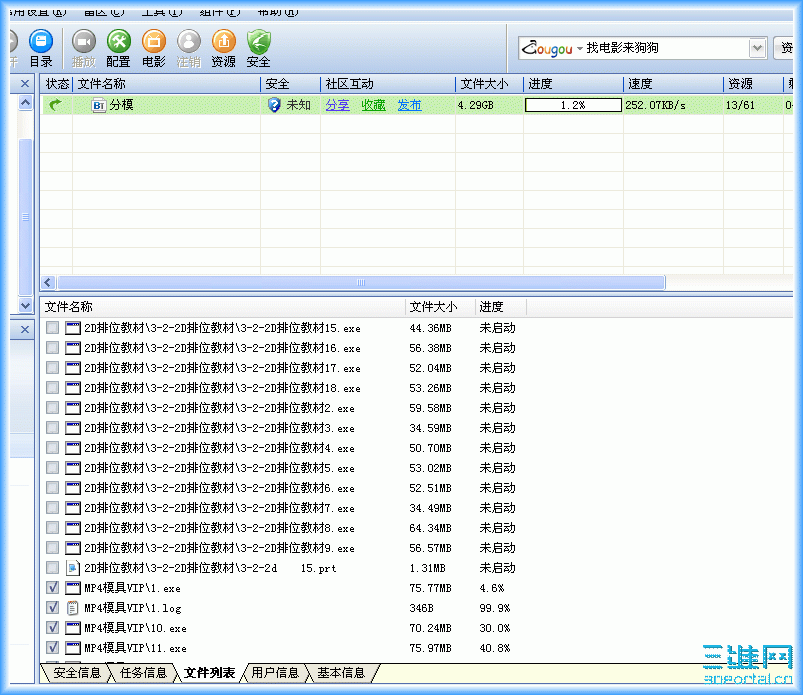Click the 发布 publish link

(409, 105)
